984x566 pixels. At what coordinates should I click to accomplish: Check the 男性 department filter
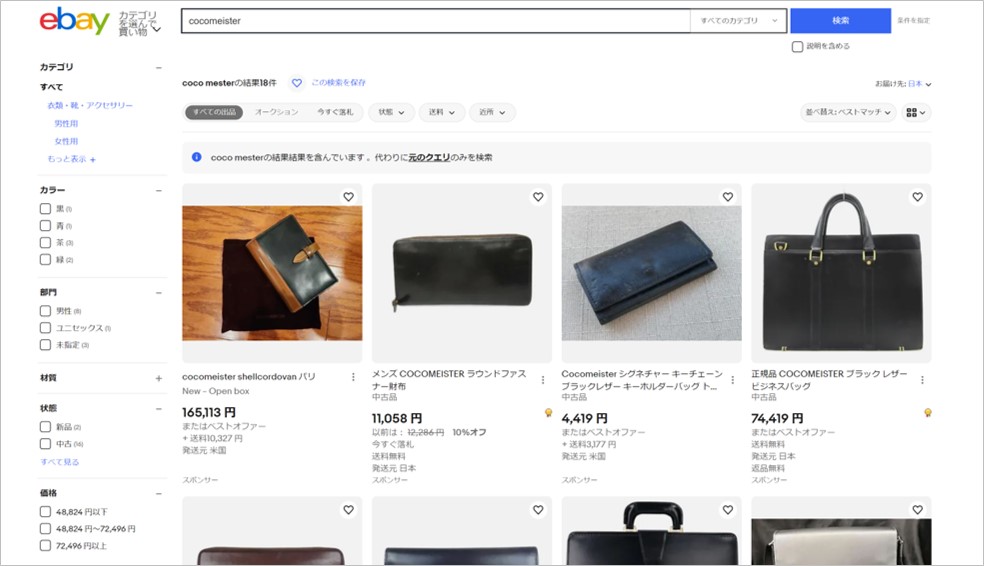(45, 311)
